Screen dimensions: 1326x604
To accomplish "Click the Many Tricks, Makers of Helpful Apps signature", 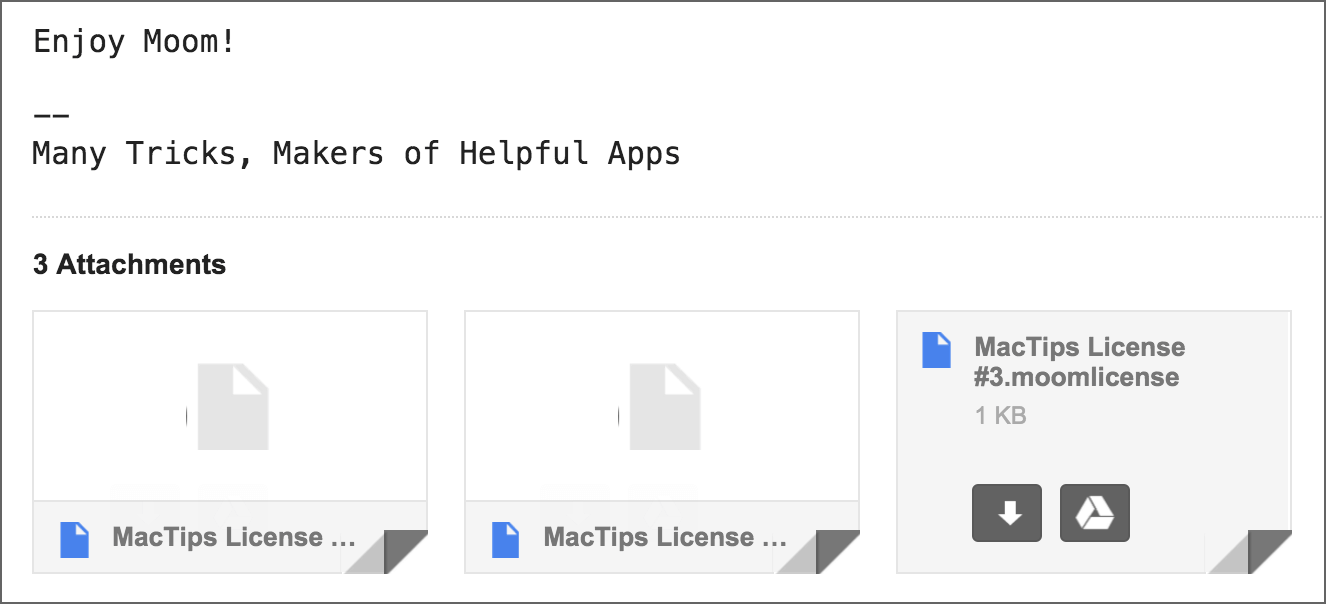I will pyautogui.click(x=356, y=153).
